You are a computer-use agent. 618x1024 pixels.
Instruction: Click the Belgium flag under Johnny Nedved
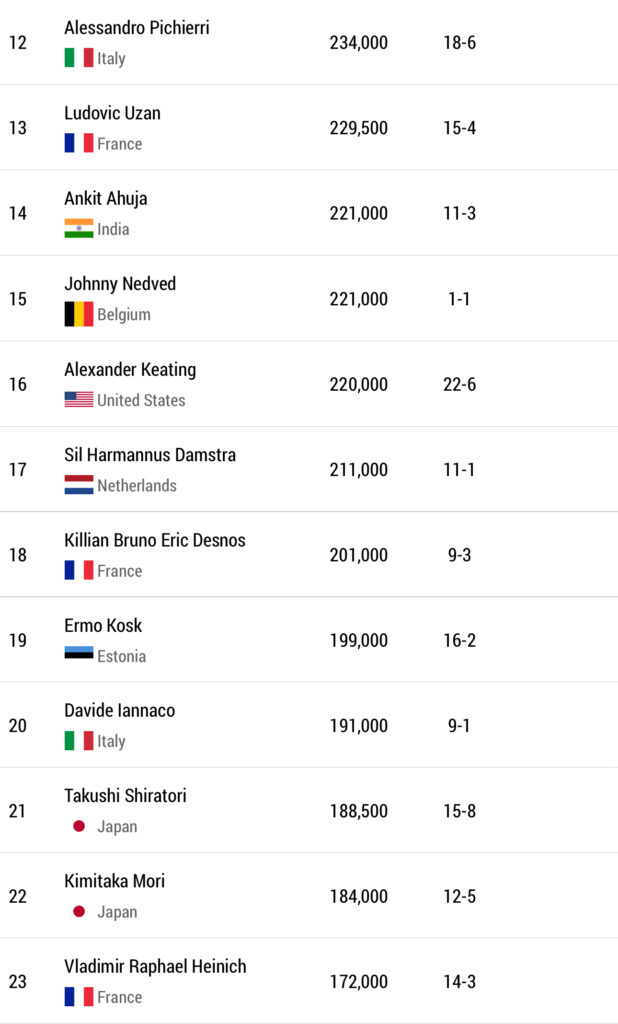[x=78, y=314]
